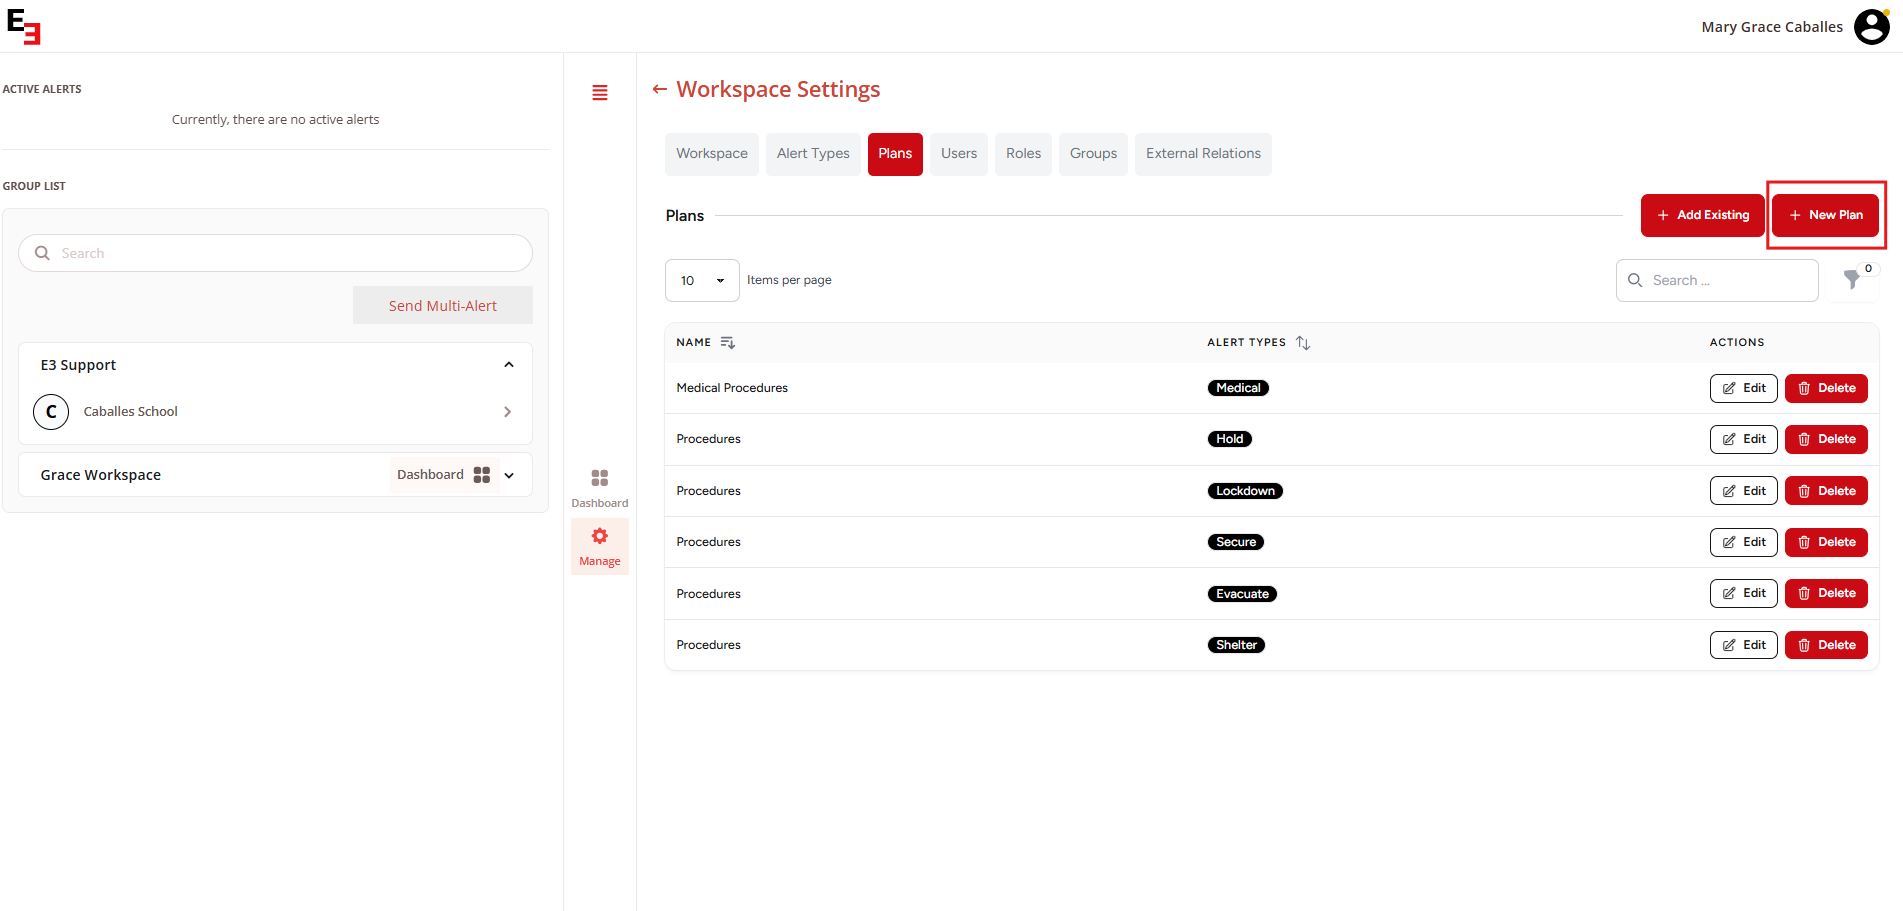Collapse the E3 Support group
Image resolution: width=1903 pixels, height=911 pixels.
pyautogui.click(x=509, y=365)
